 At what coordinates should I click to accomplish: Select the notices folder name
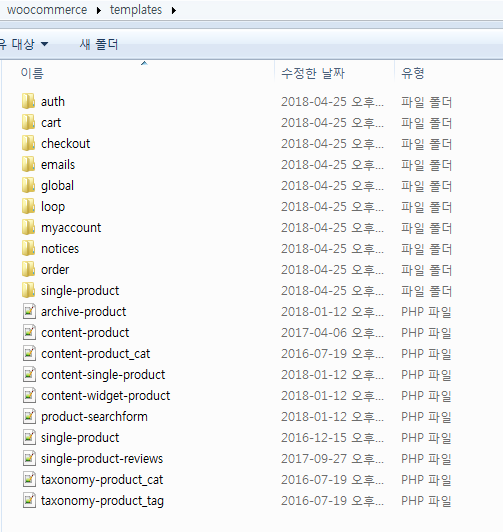pyautogui.click(x=60, y=249)
